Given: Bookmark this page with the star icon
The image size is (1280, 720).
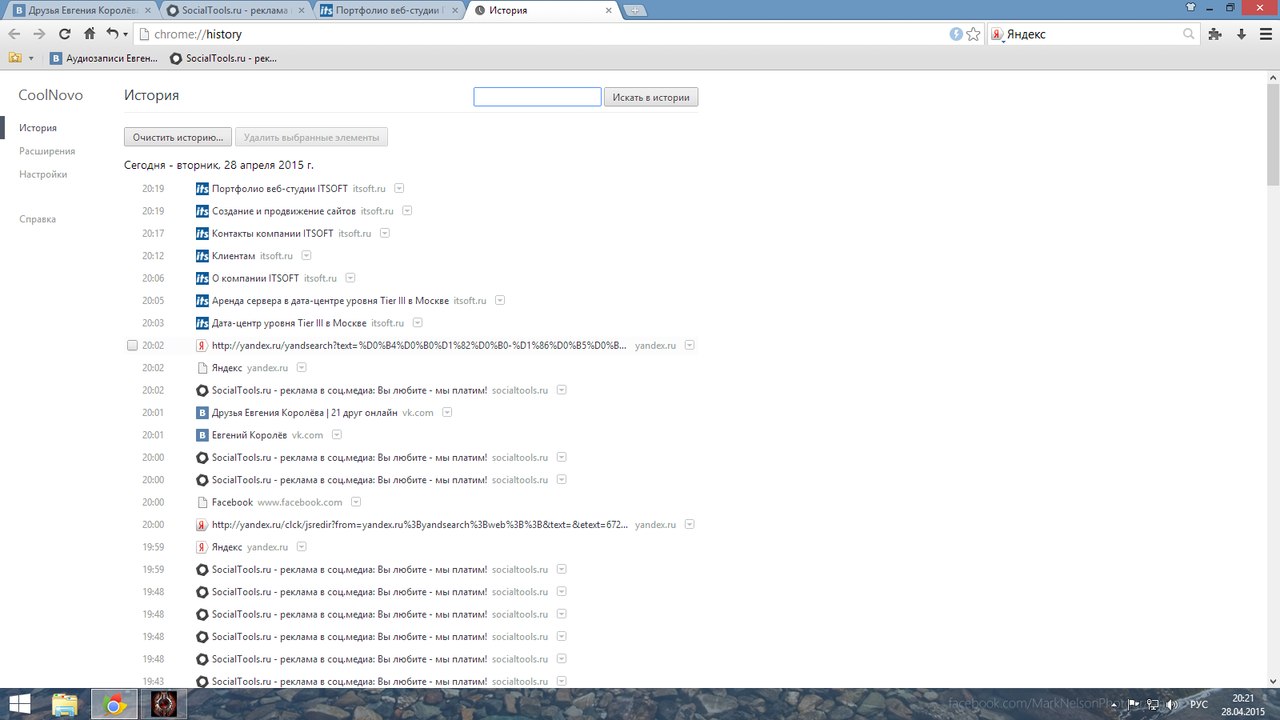Looking at the screenshot, I should pos(973,34).
